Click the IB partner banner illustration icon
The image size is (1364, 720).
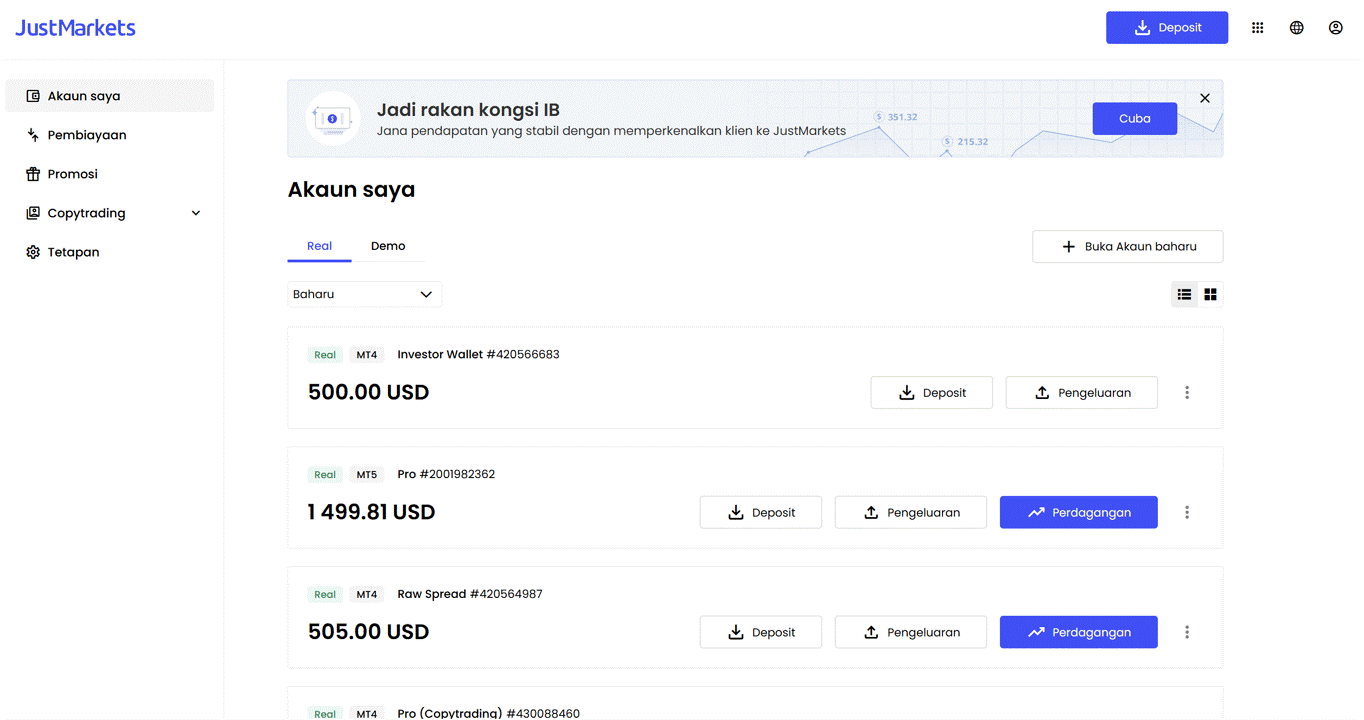332,119
